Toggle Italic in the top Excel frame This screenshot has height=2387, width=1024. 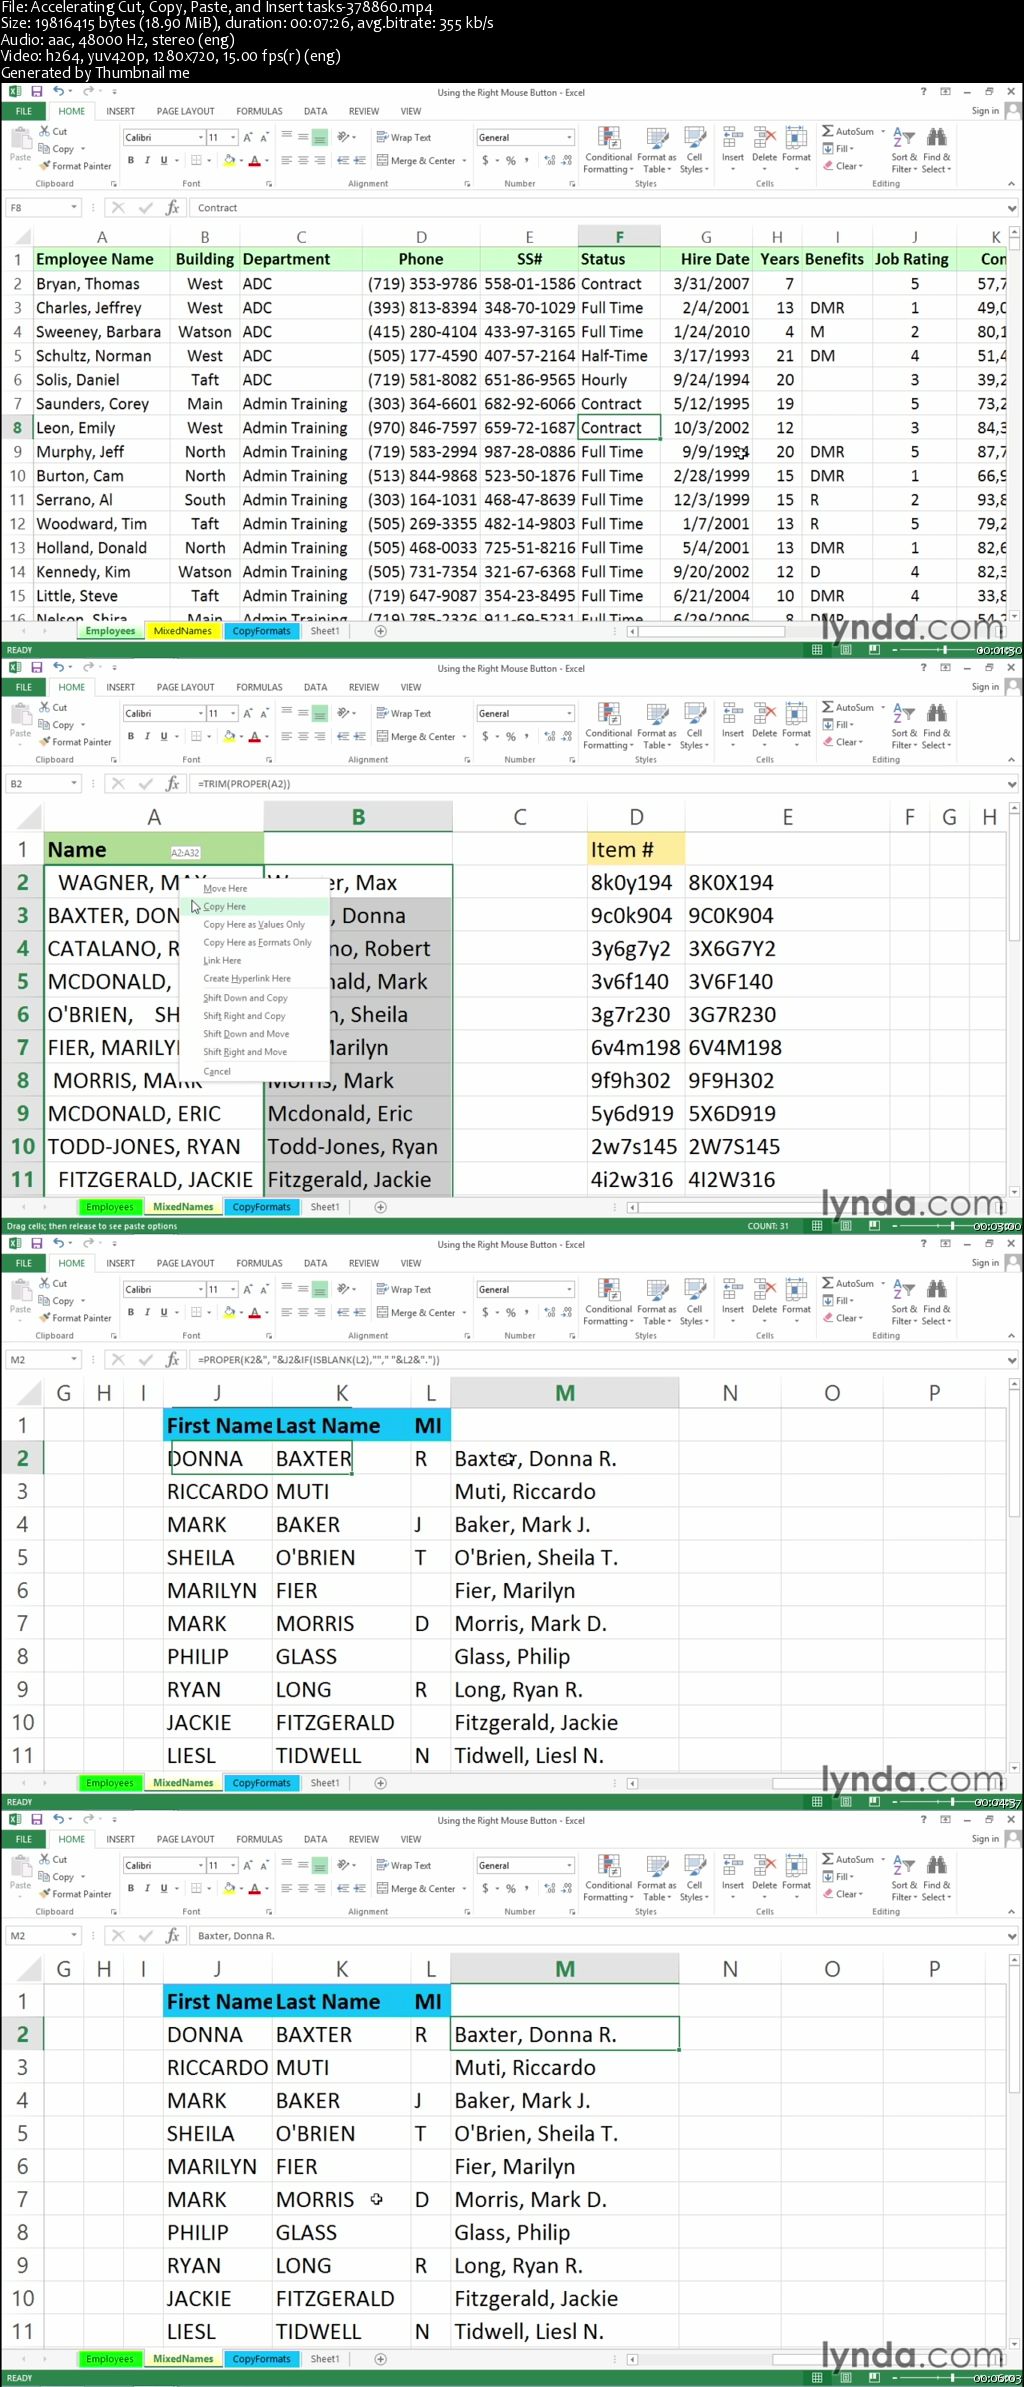coord(147,160)
